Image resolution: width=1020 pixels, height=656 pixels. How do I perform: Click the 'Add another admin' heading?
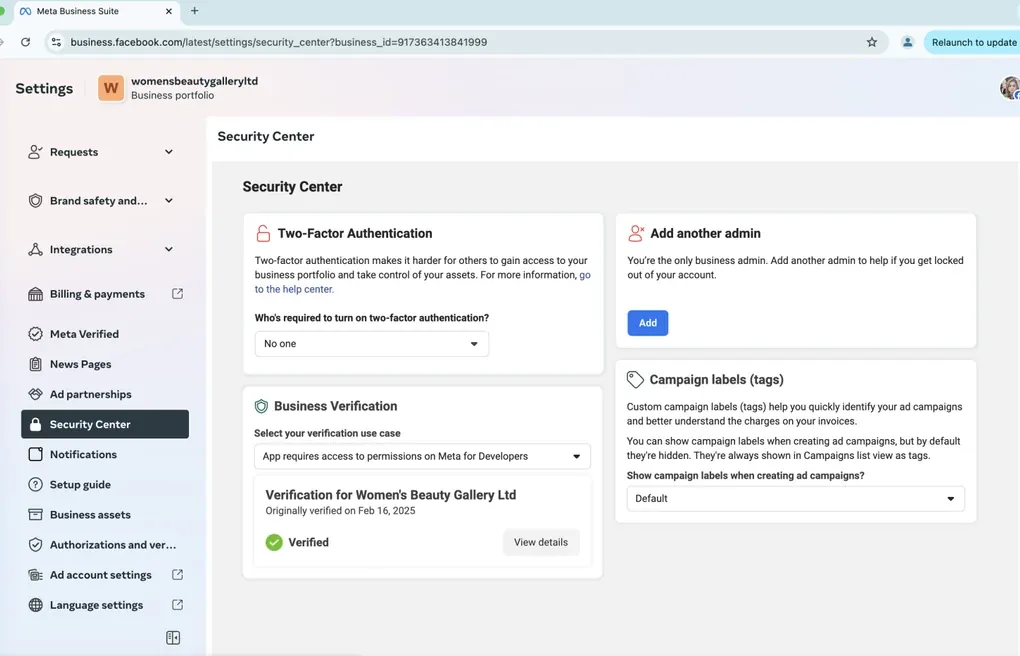point(705,233)
